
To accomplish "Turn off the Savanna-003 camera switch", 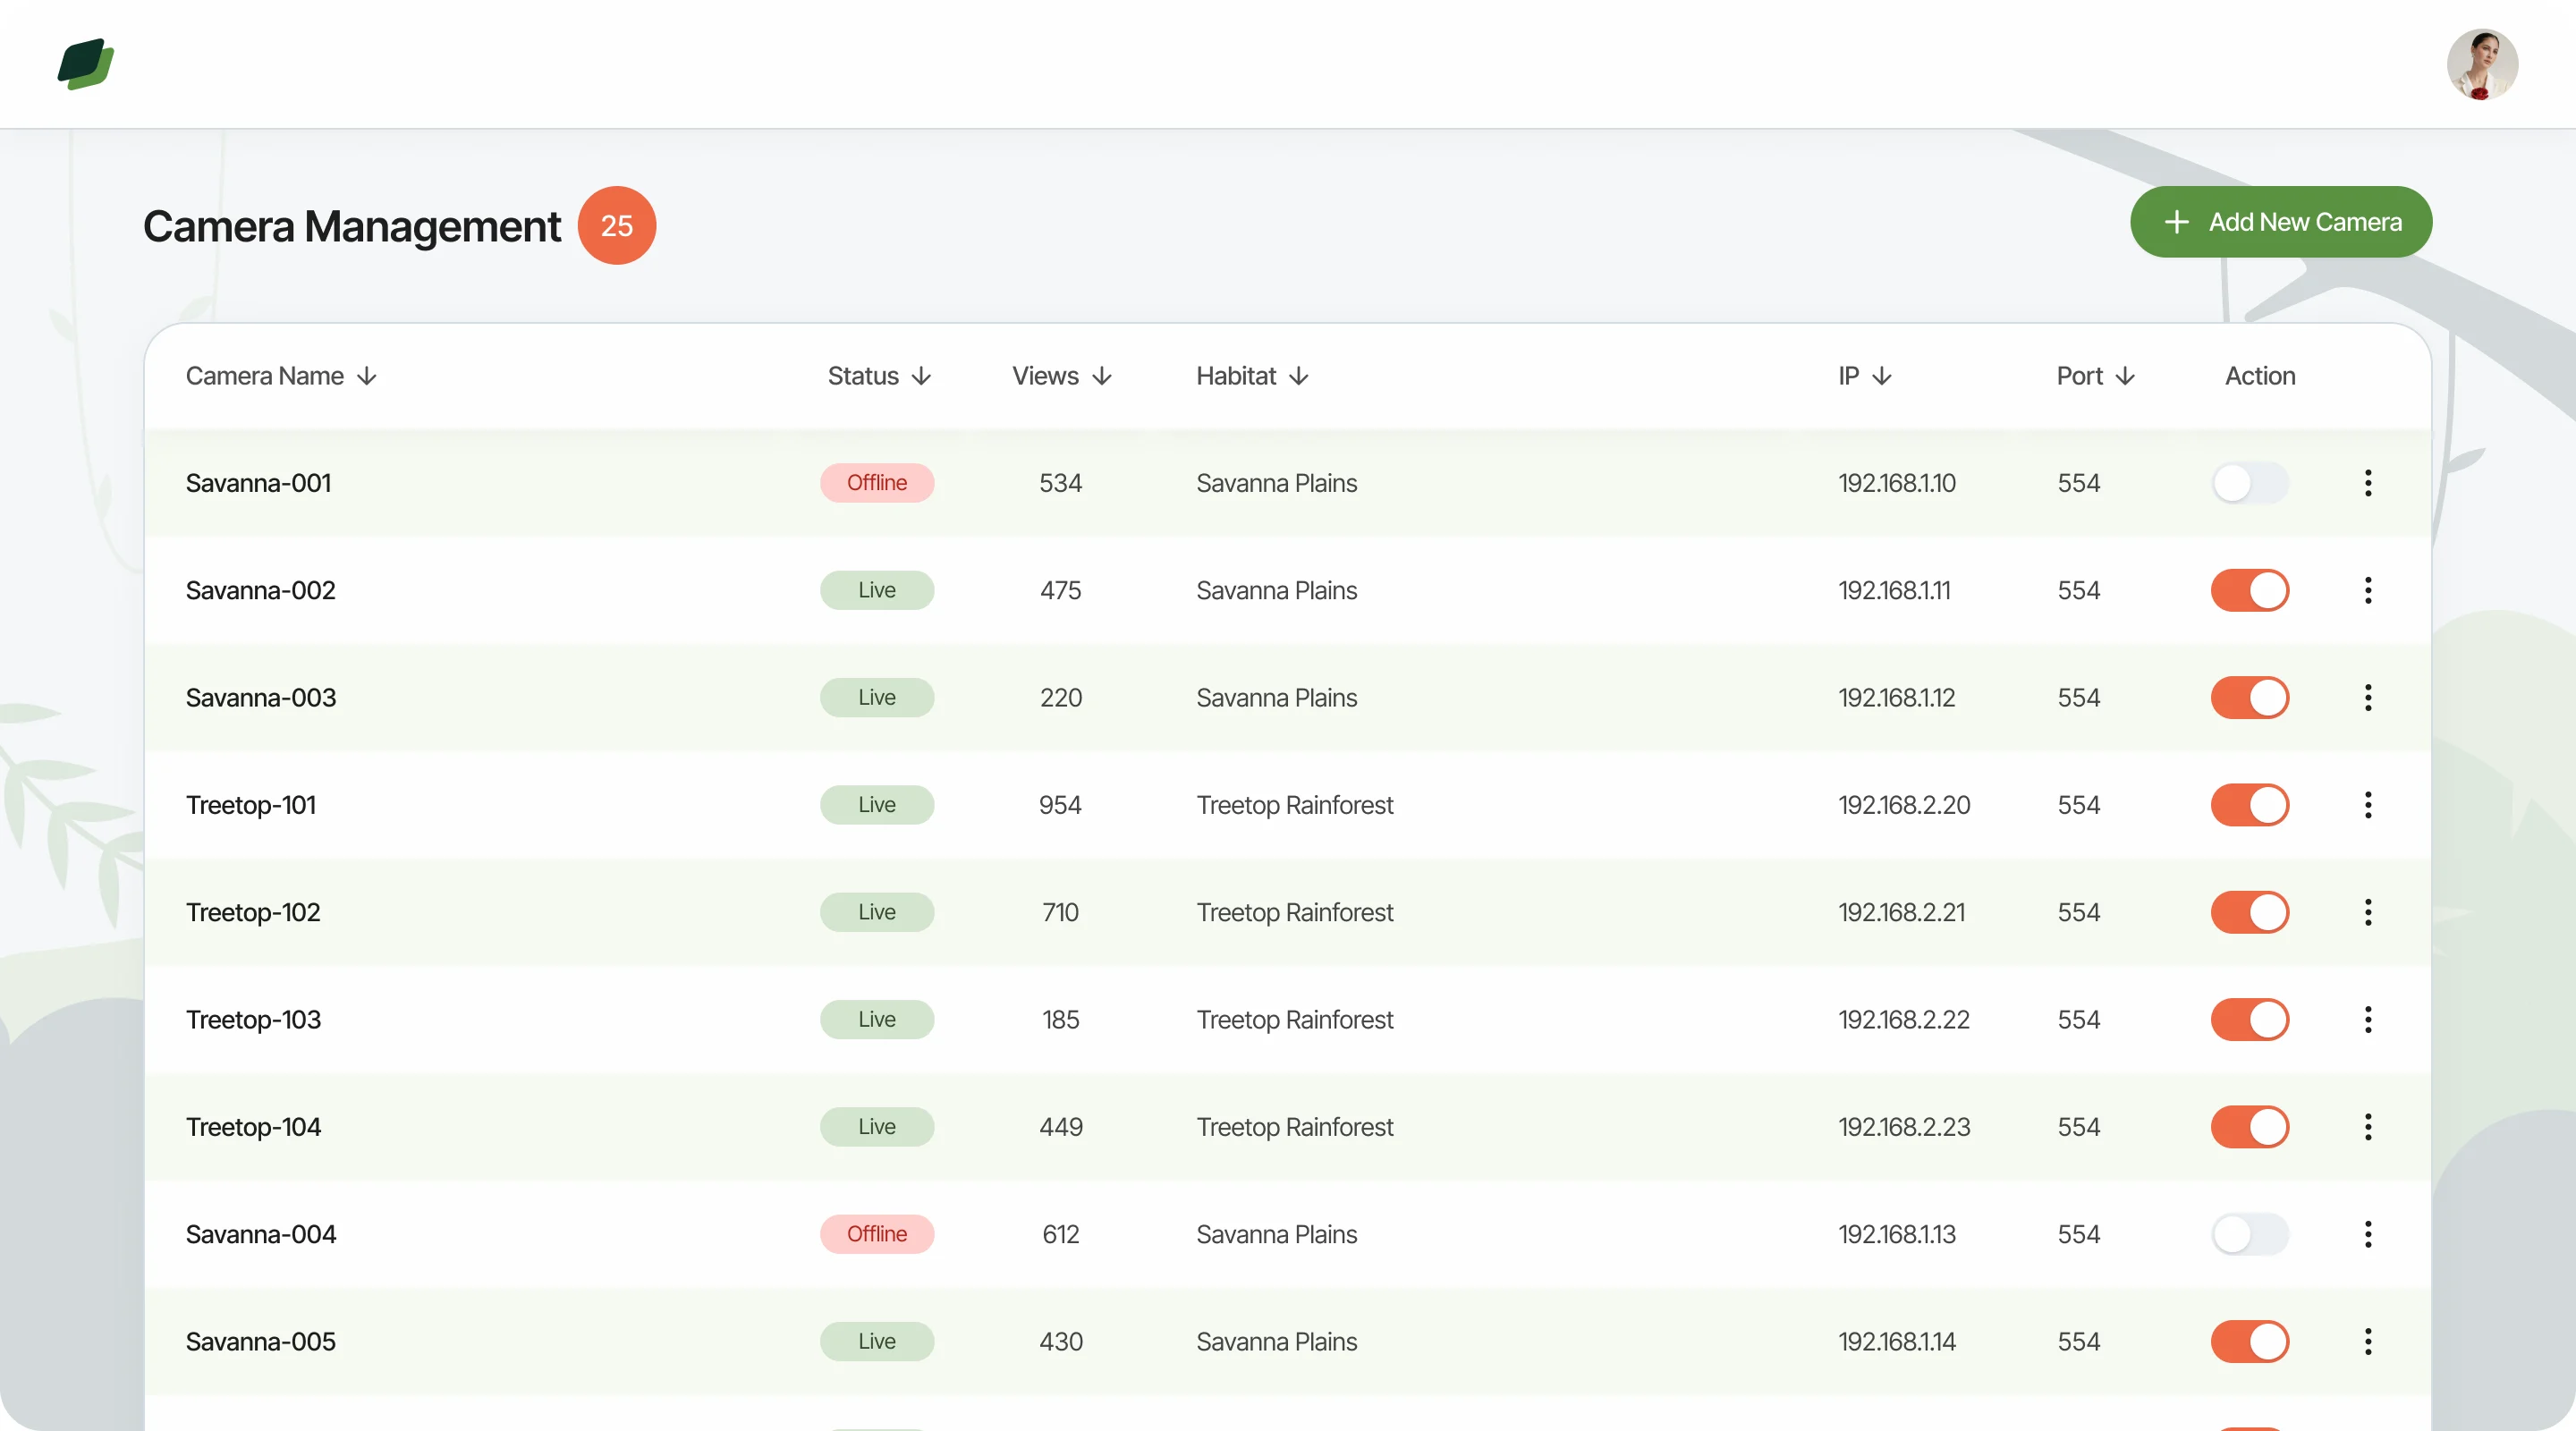I will coord(2250,698).
